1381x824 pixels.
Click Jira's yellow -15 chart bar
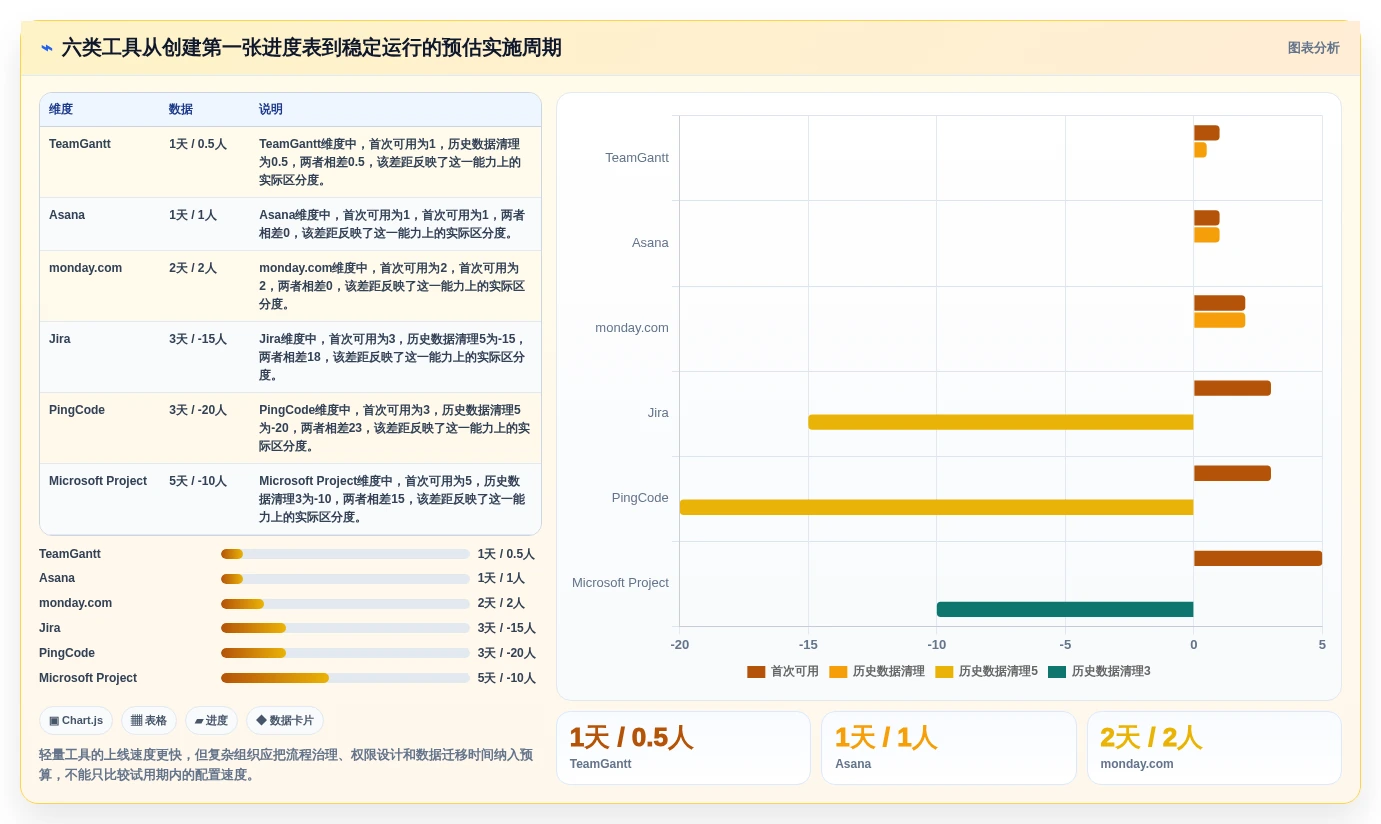pyautogui.click(x=1001, y=422)
